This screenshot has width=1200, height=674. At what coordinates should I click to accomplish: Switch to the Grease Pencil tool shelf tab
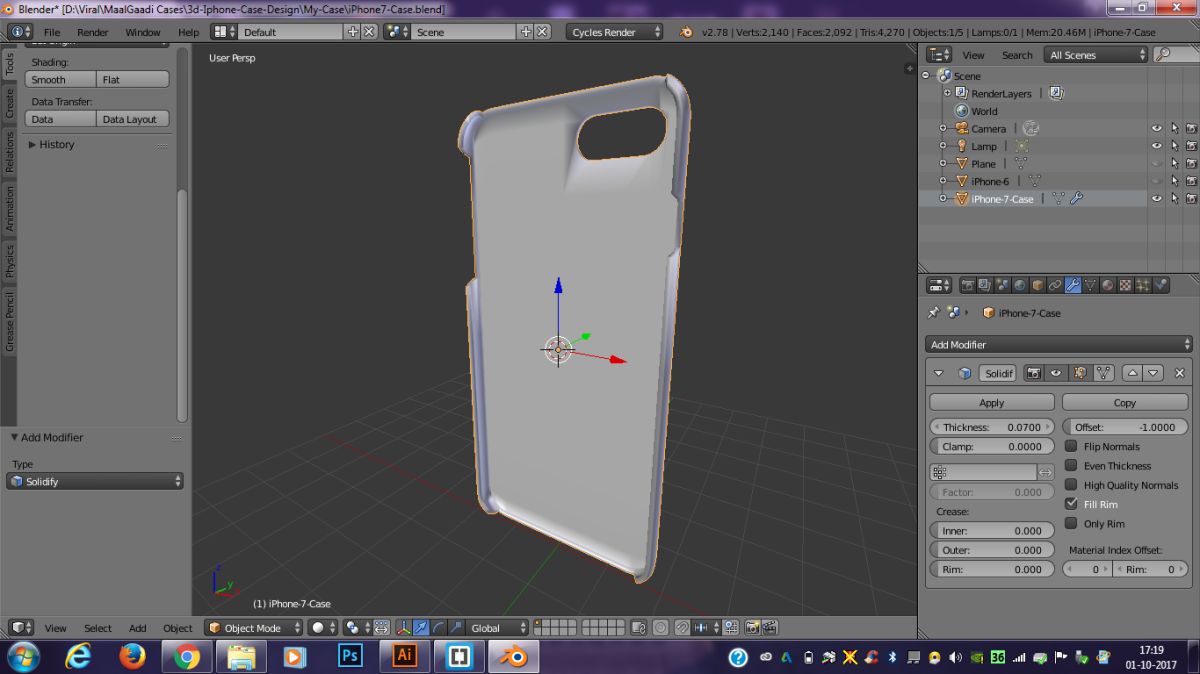pyautogui.click(x=10, y=322)
